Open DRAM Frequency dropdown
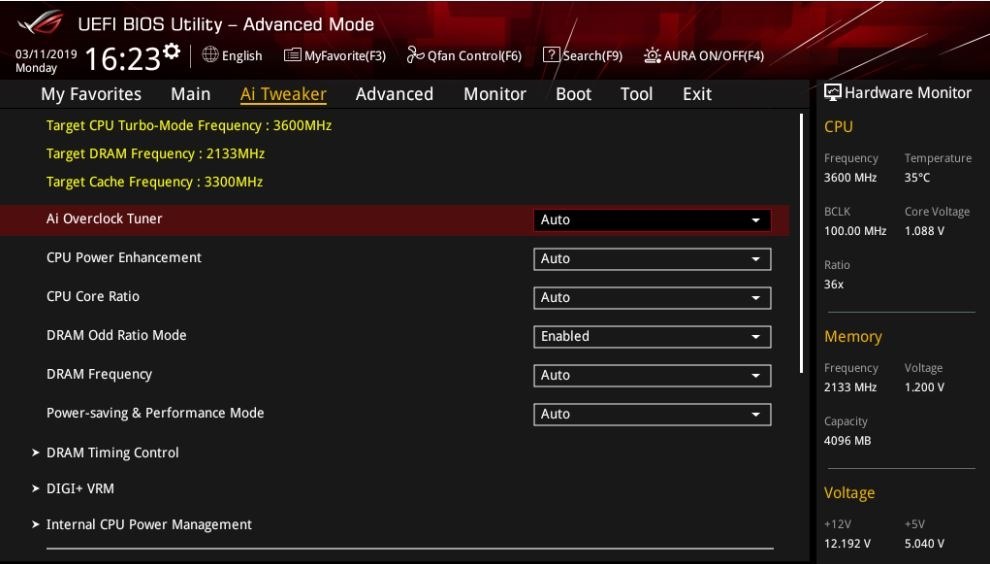 click(x=652, y=375)
